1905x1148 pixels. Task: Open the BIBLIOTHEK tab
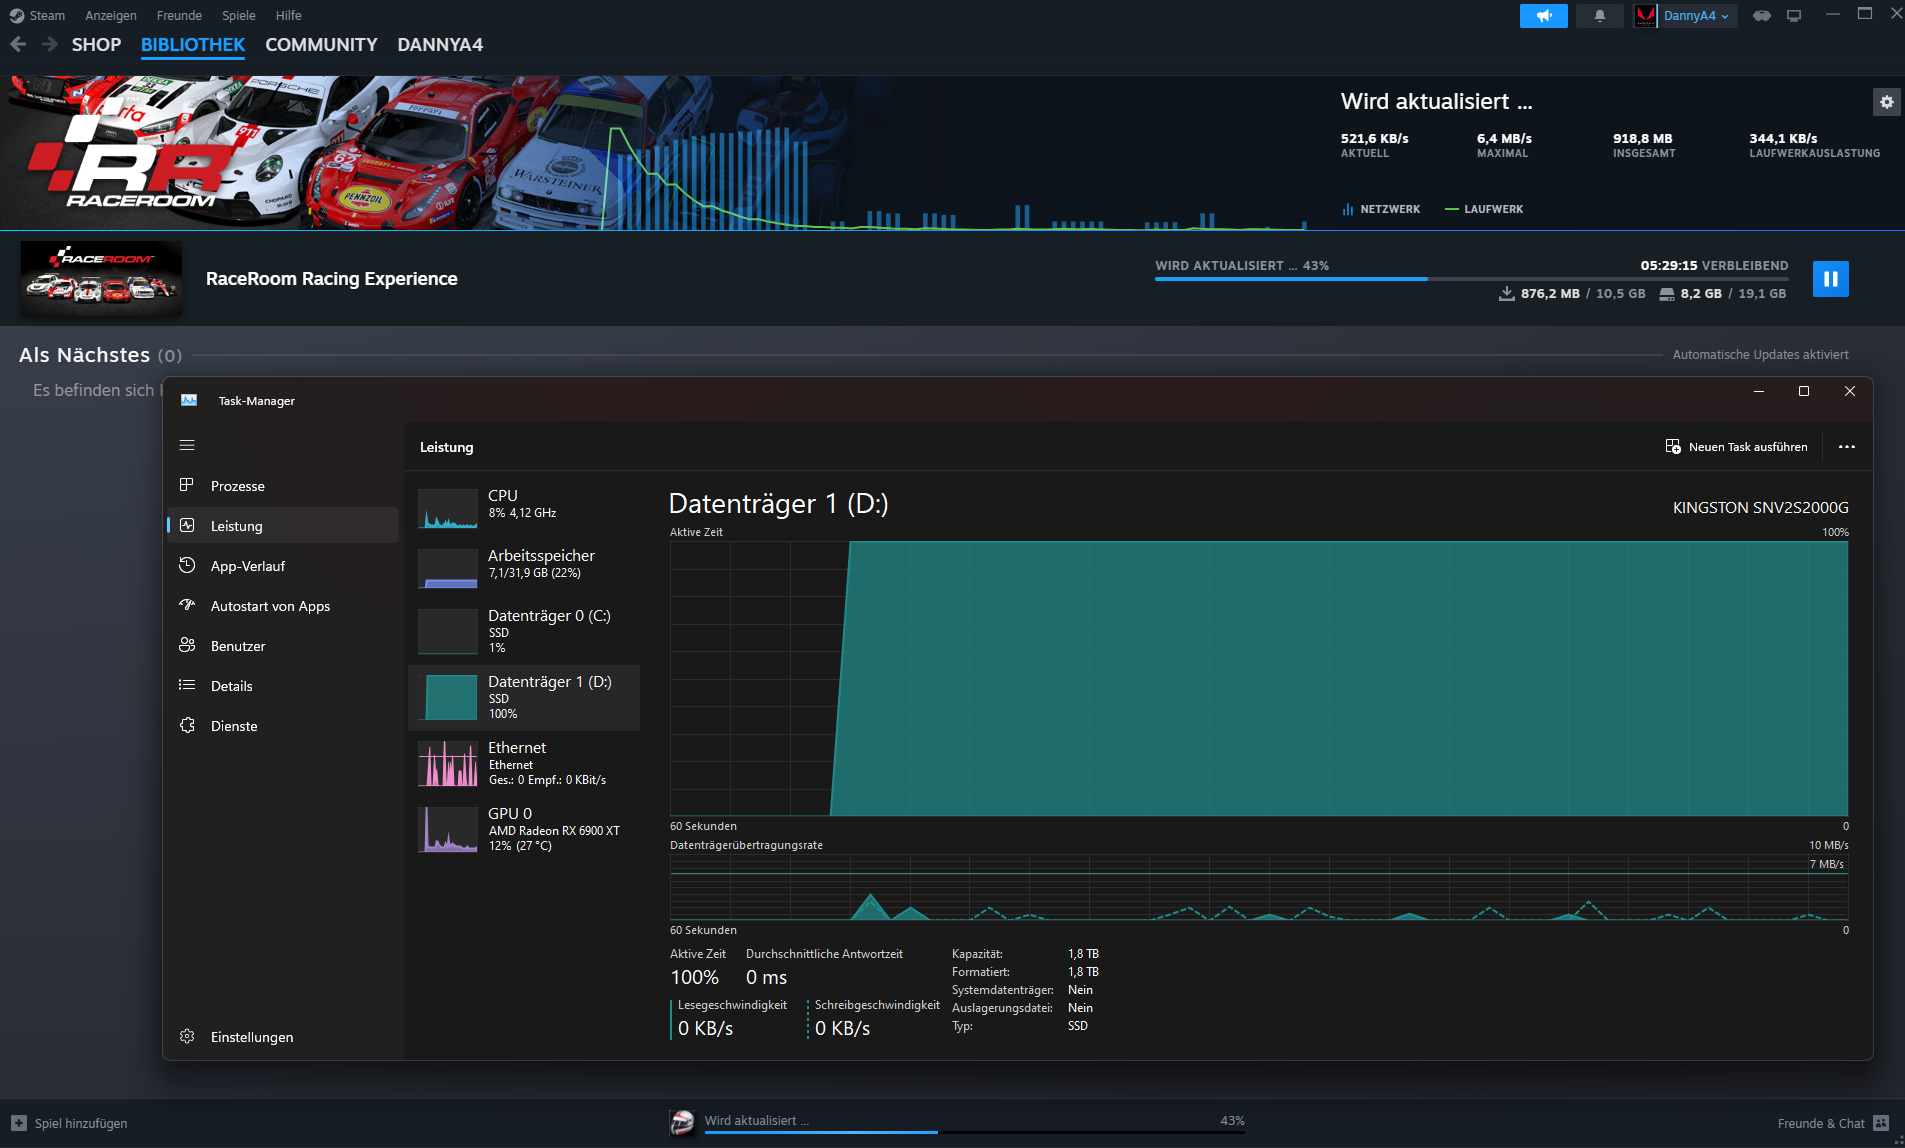193,45
